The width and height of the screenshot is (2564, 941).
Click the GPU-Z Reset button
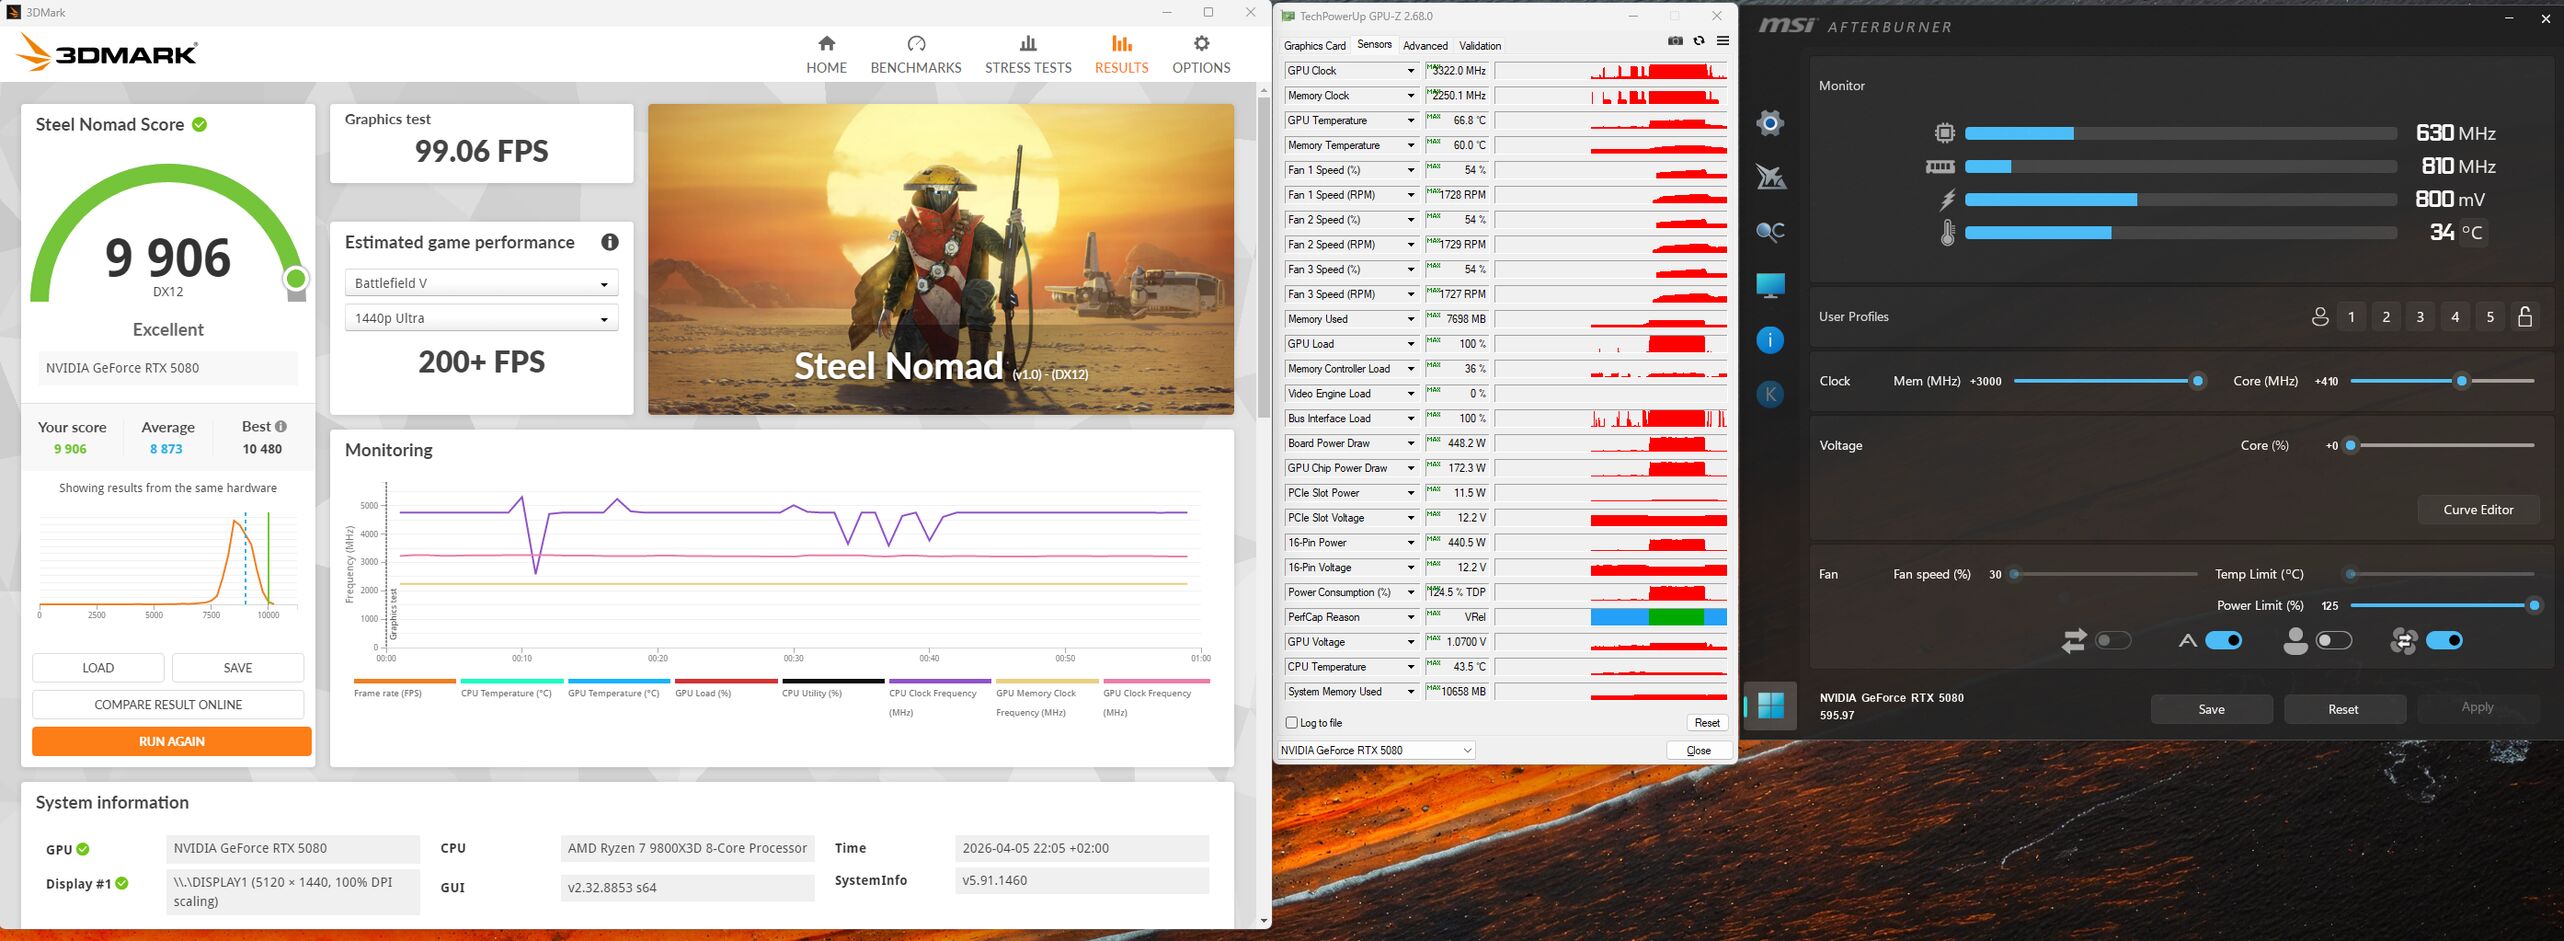[1707, 723]
